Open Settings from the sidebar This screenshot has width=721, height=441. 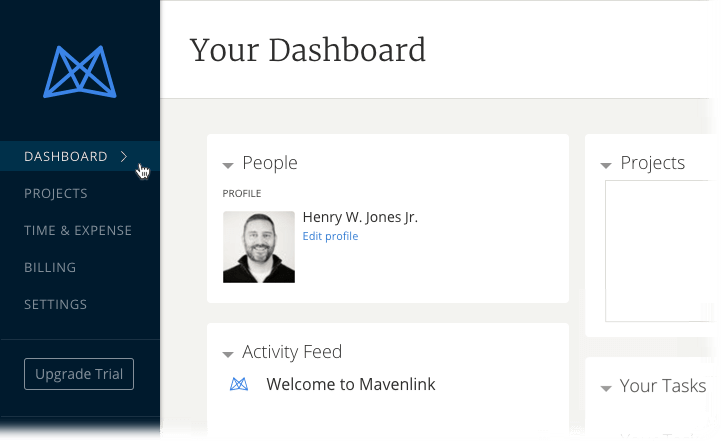point(56,304)
